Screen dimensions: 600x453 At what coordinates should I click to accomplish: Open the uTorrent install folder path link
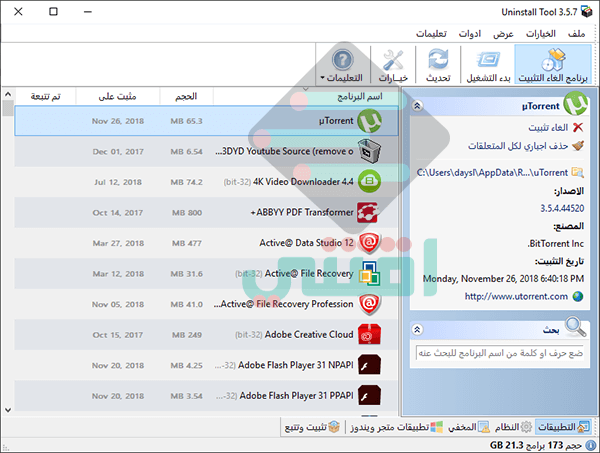(x=492, y=173)
